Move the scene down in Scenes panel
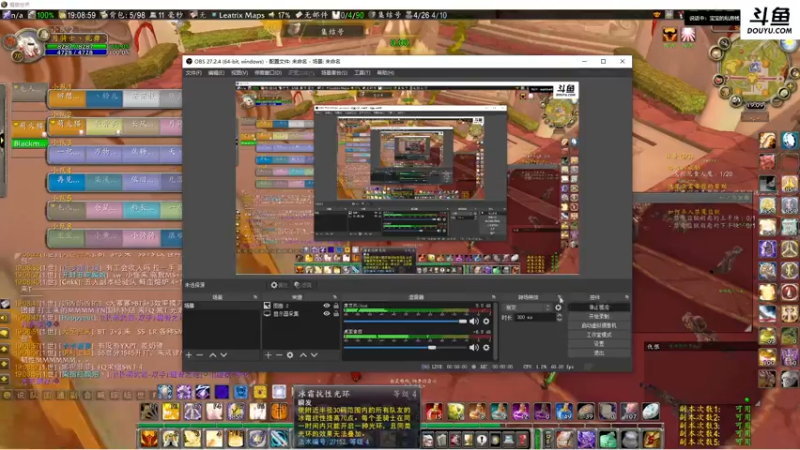 tap(223, 355)
